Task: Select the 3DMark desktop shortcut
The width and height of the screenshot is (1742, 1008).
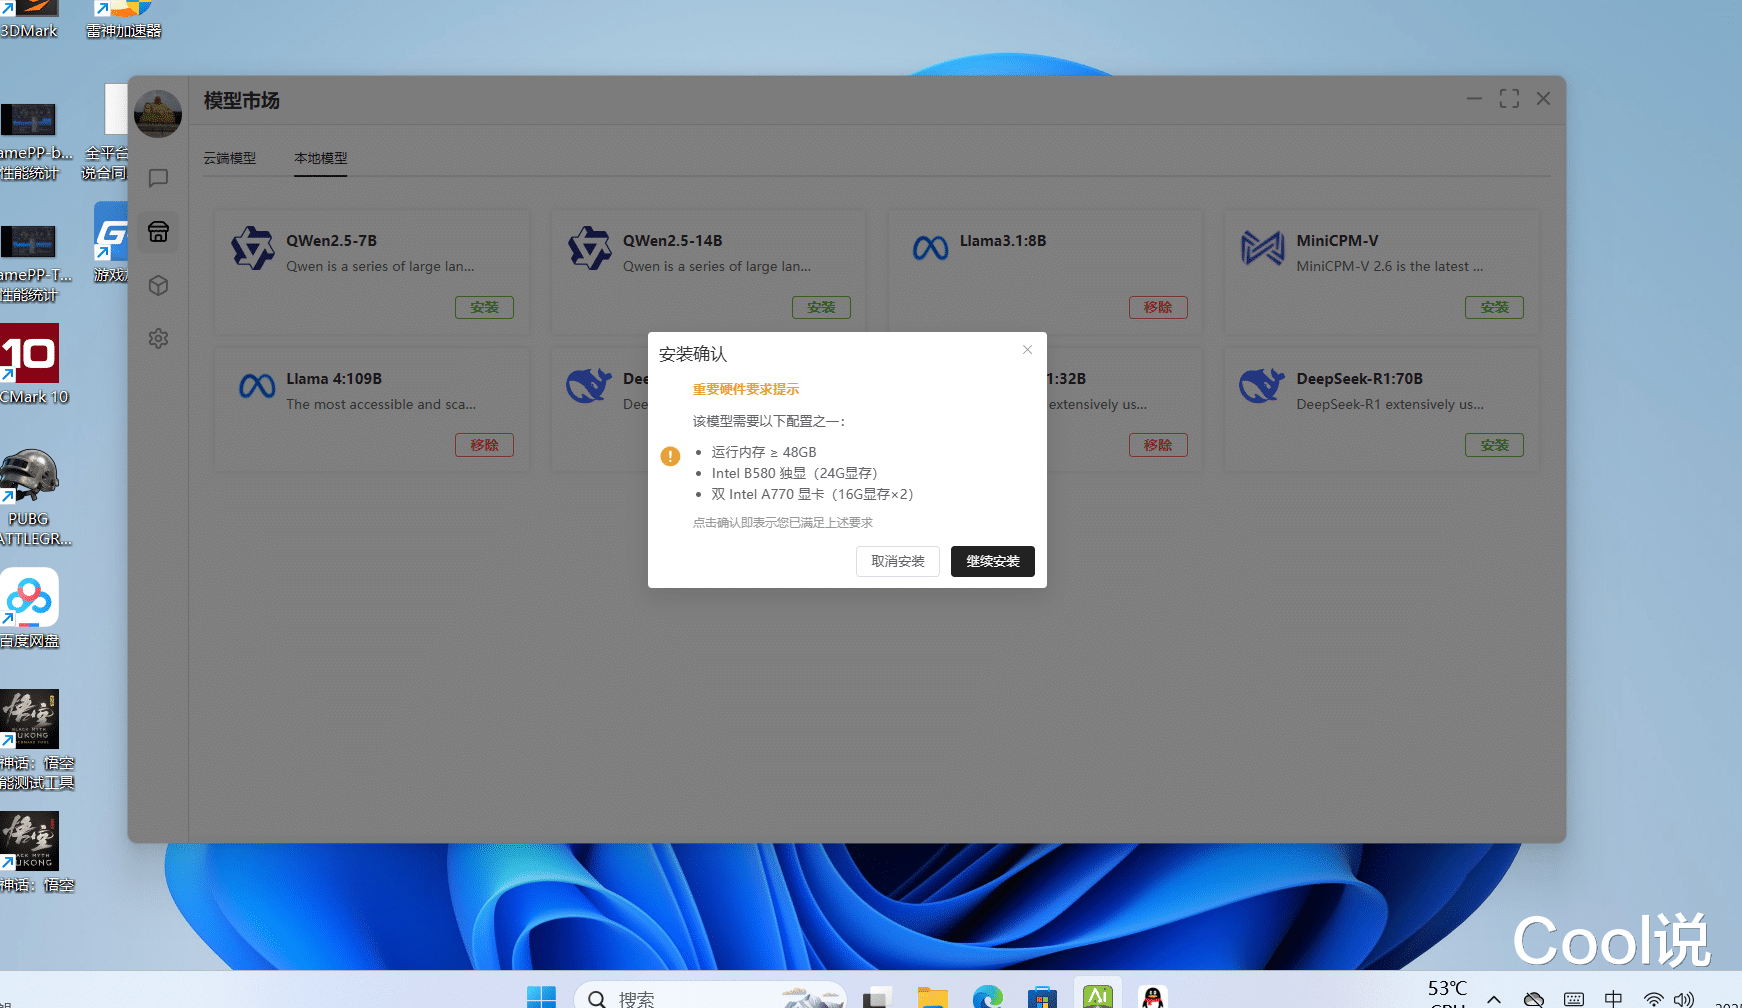Action: (x=29, y=20)
